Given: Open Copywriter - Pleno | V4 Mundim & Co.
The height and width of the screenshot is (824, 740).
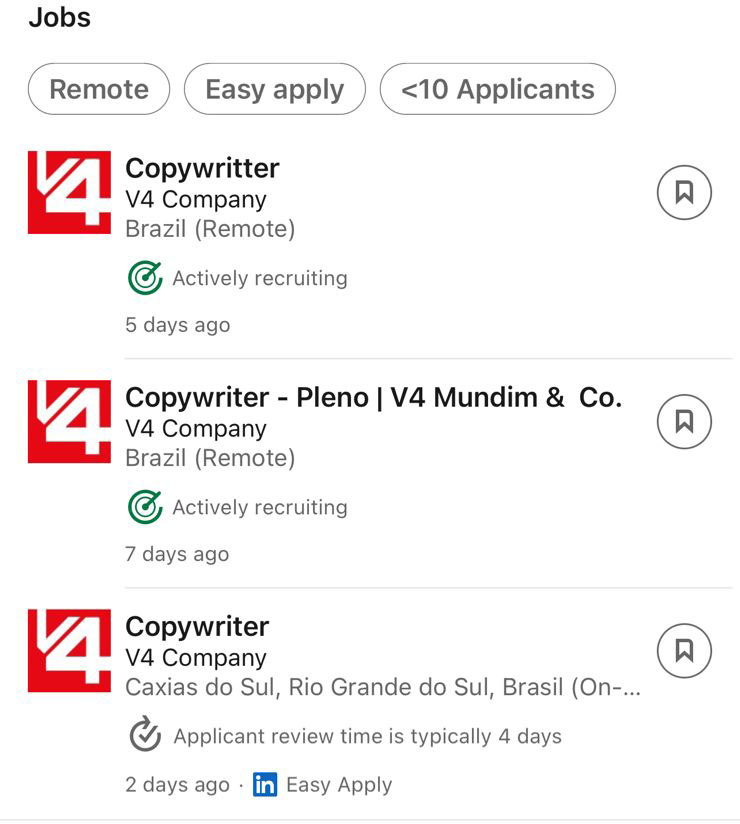Looking at the screenshot, I should point(374,397).
